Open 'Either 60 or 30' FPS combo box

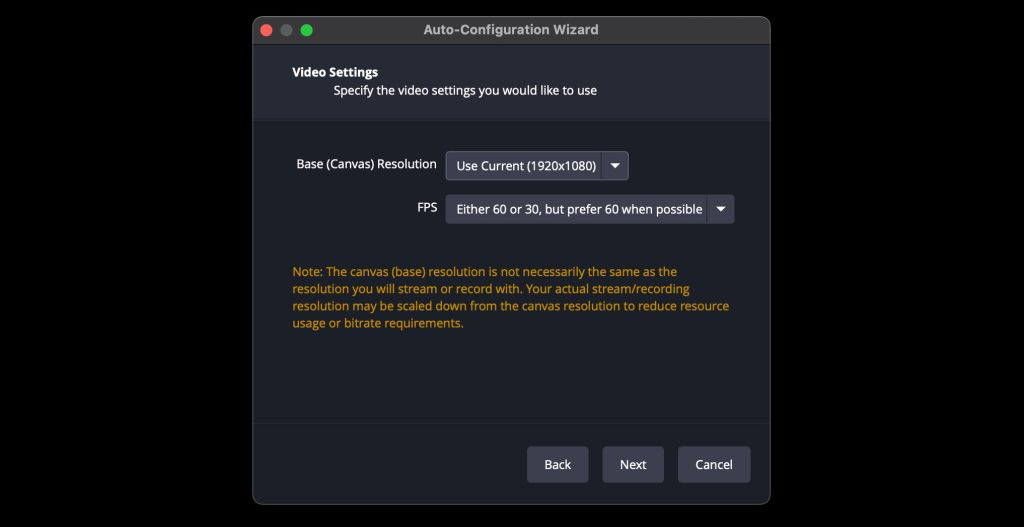click(x=590, y=209)
